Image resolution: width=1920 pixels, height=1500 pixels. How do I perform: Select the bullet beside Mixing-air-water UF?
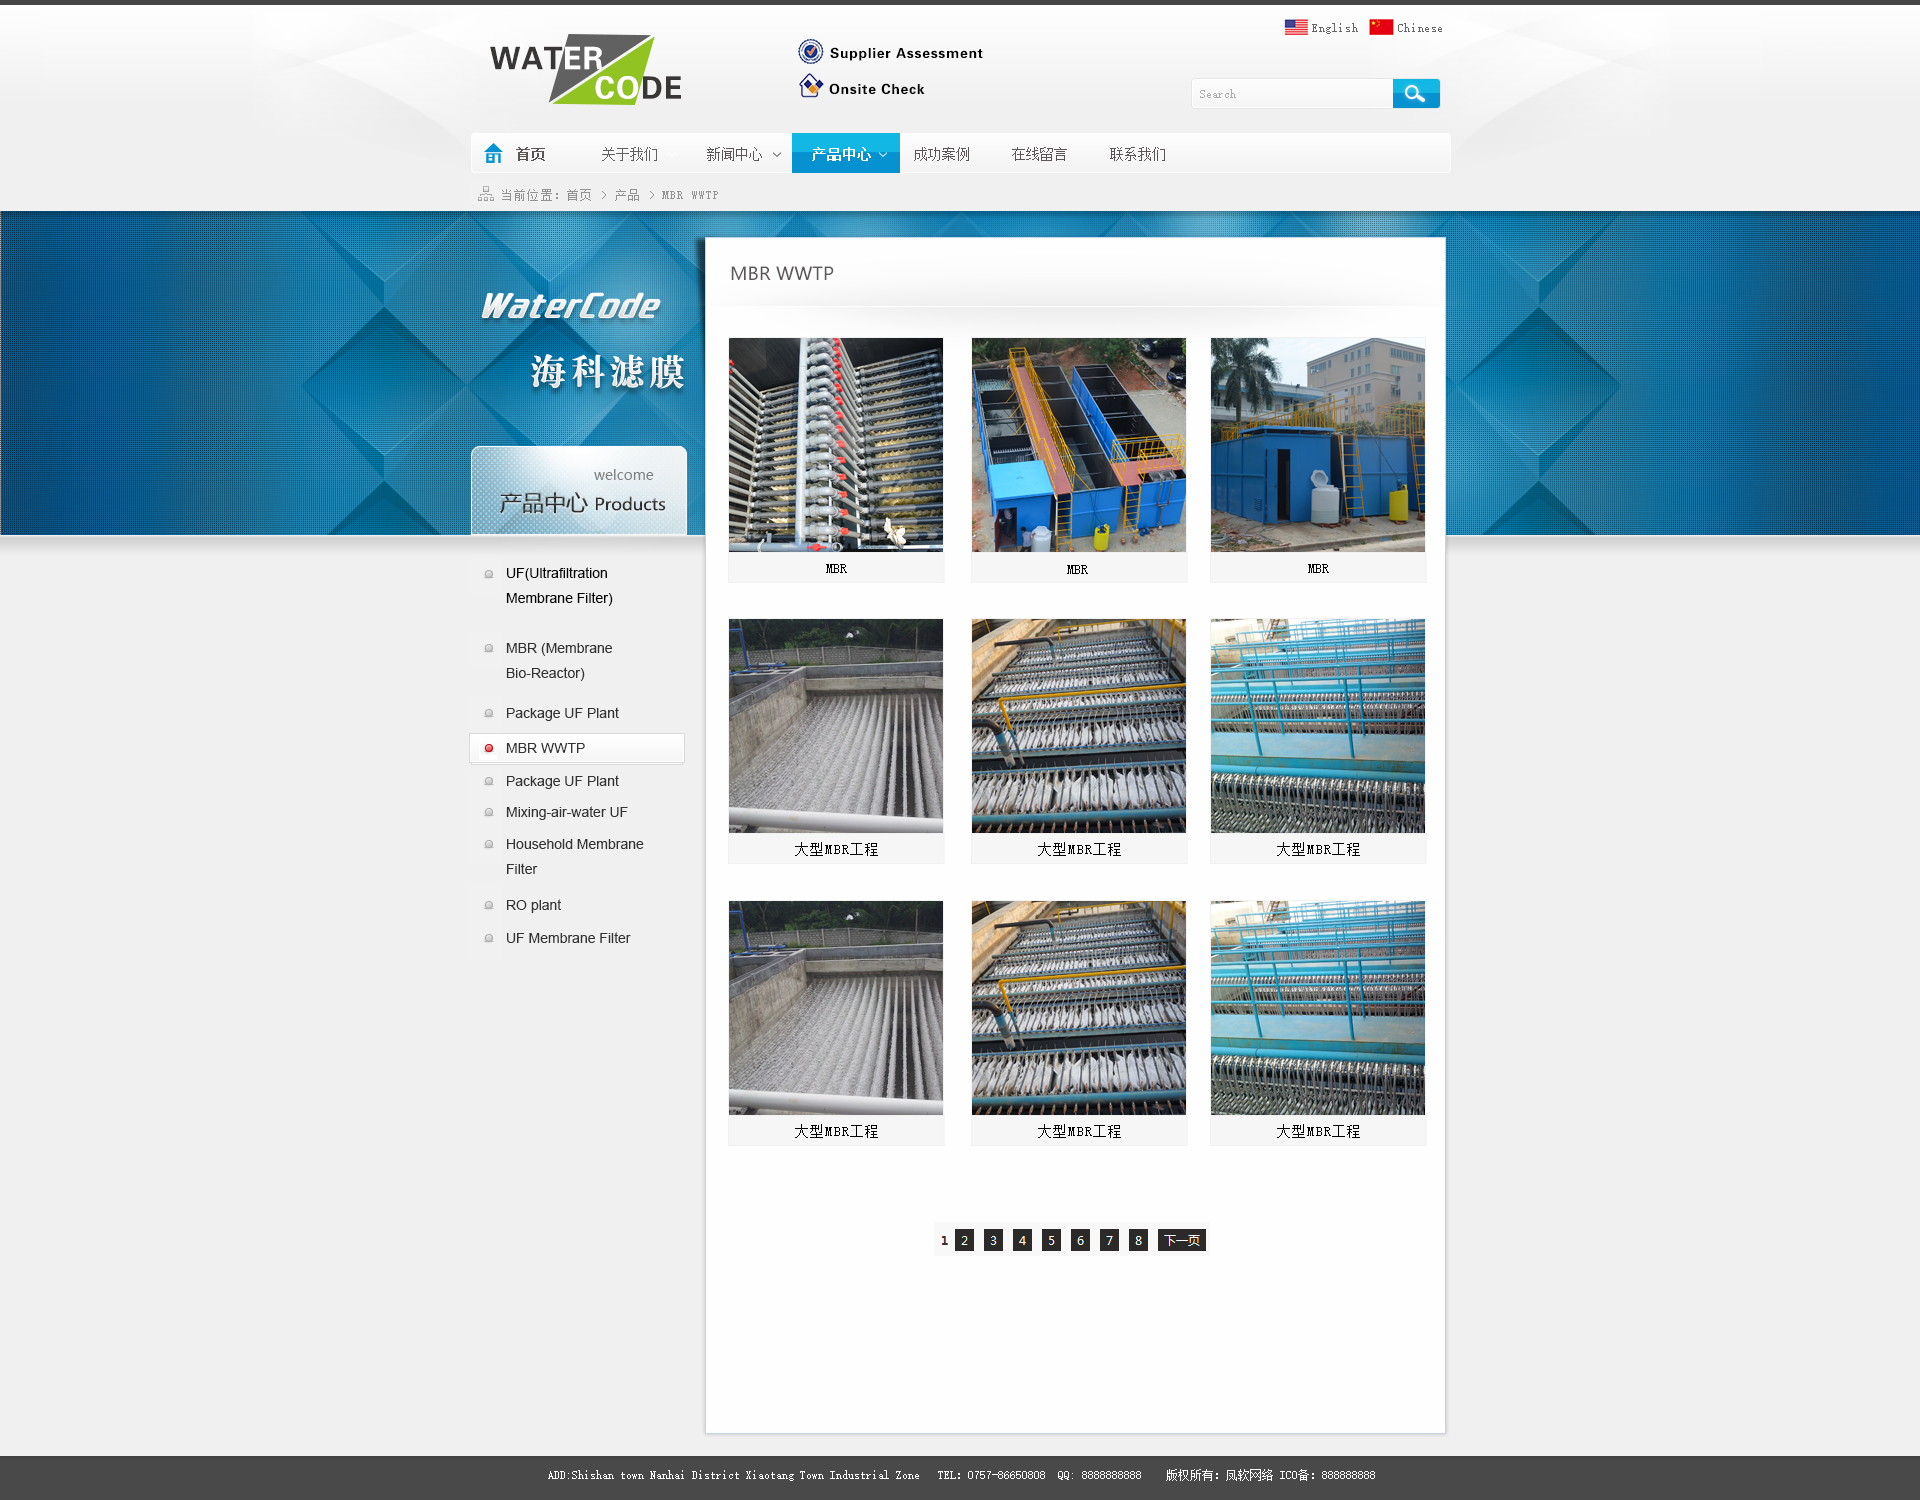pyautogui.click(x=489, y=812)
